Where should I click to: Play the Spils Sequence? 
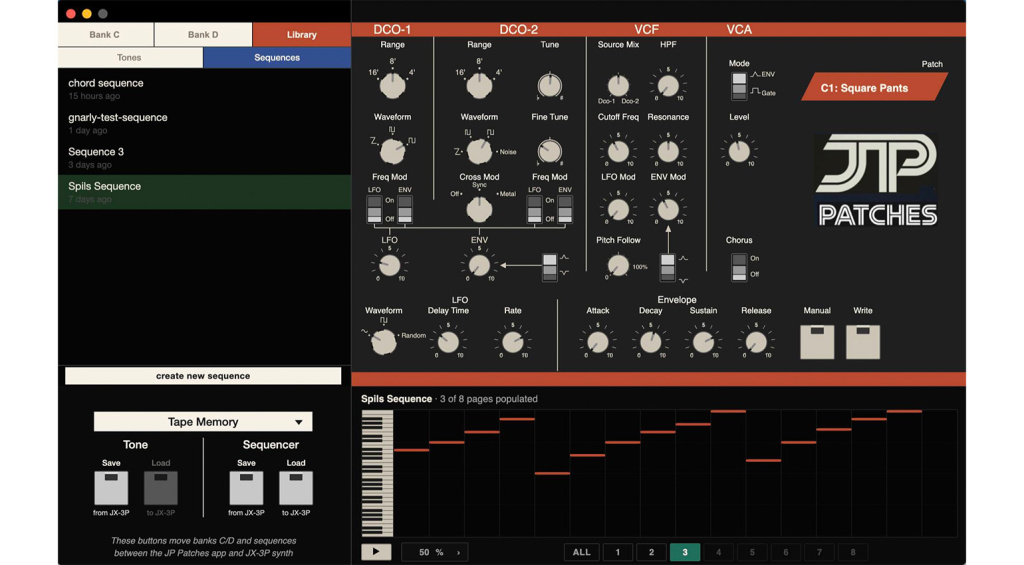coord(376,552)
